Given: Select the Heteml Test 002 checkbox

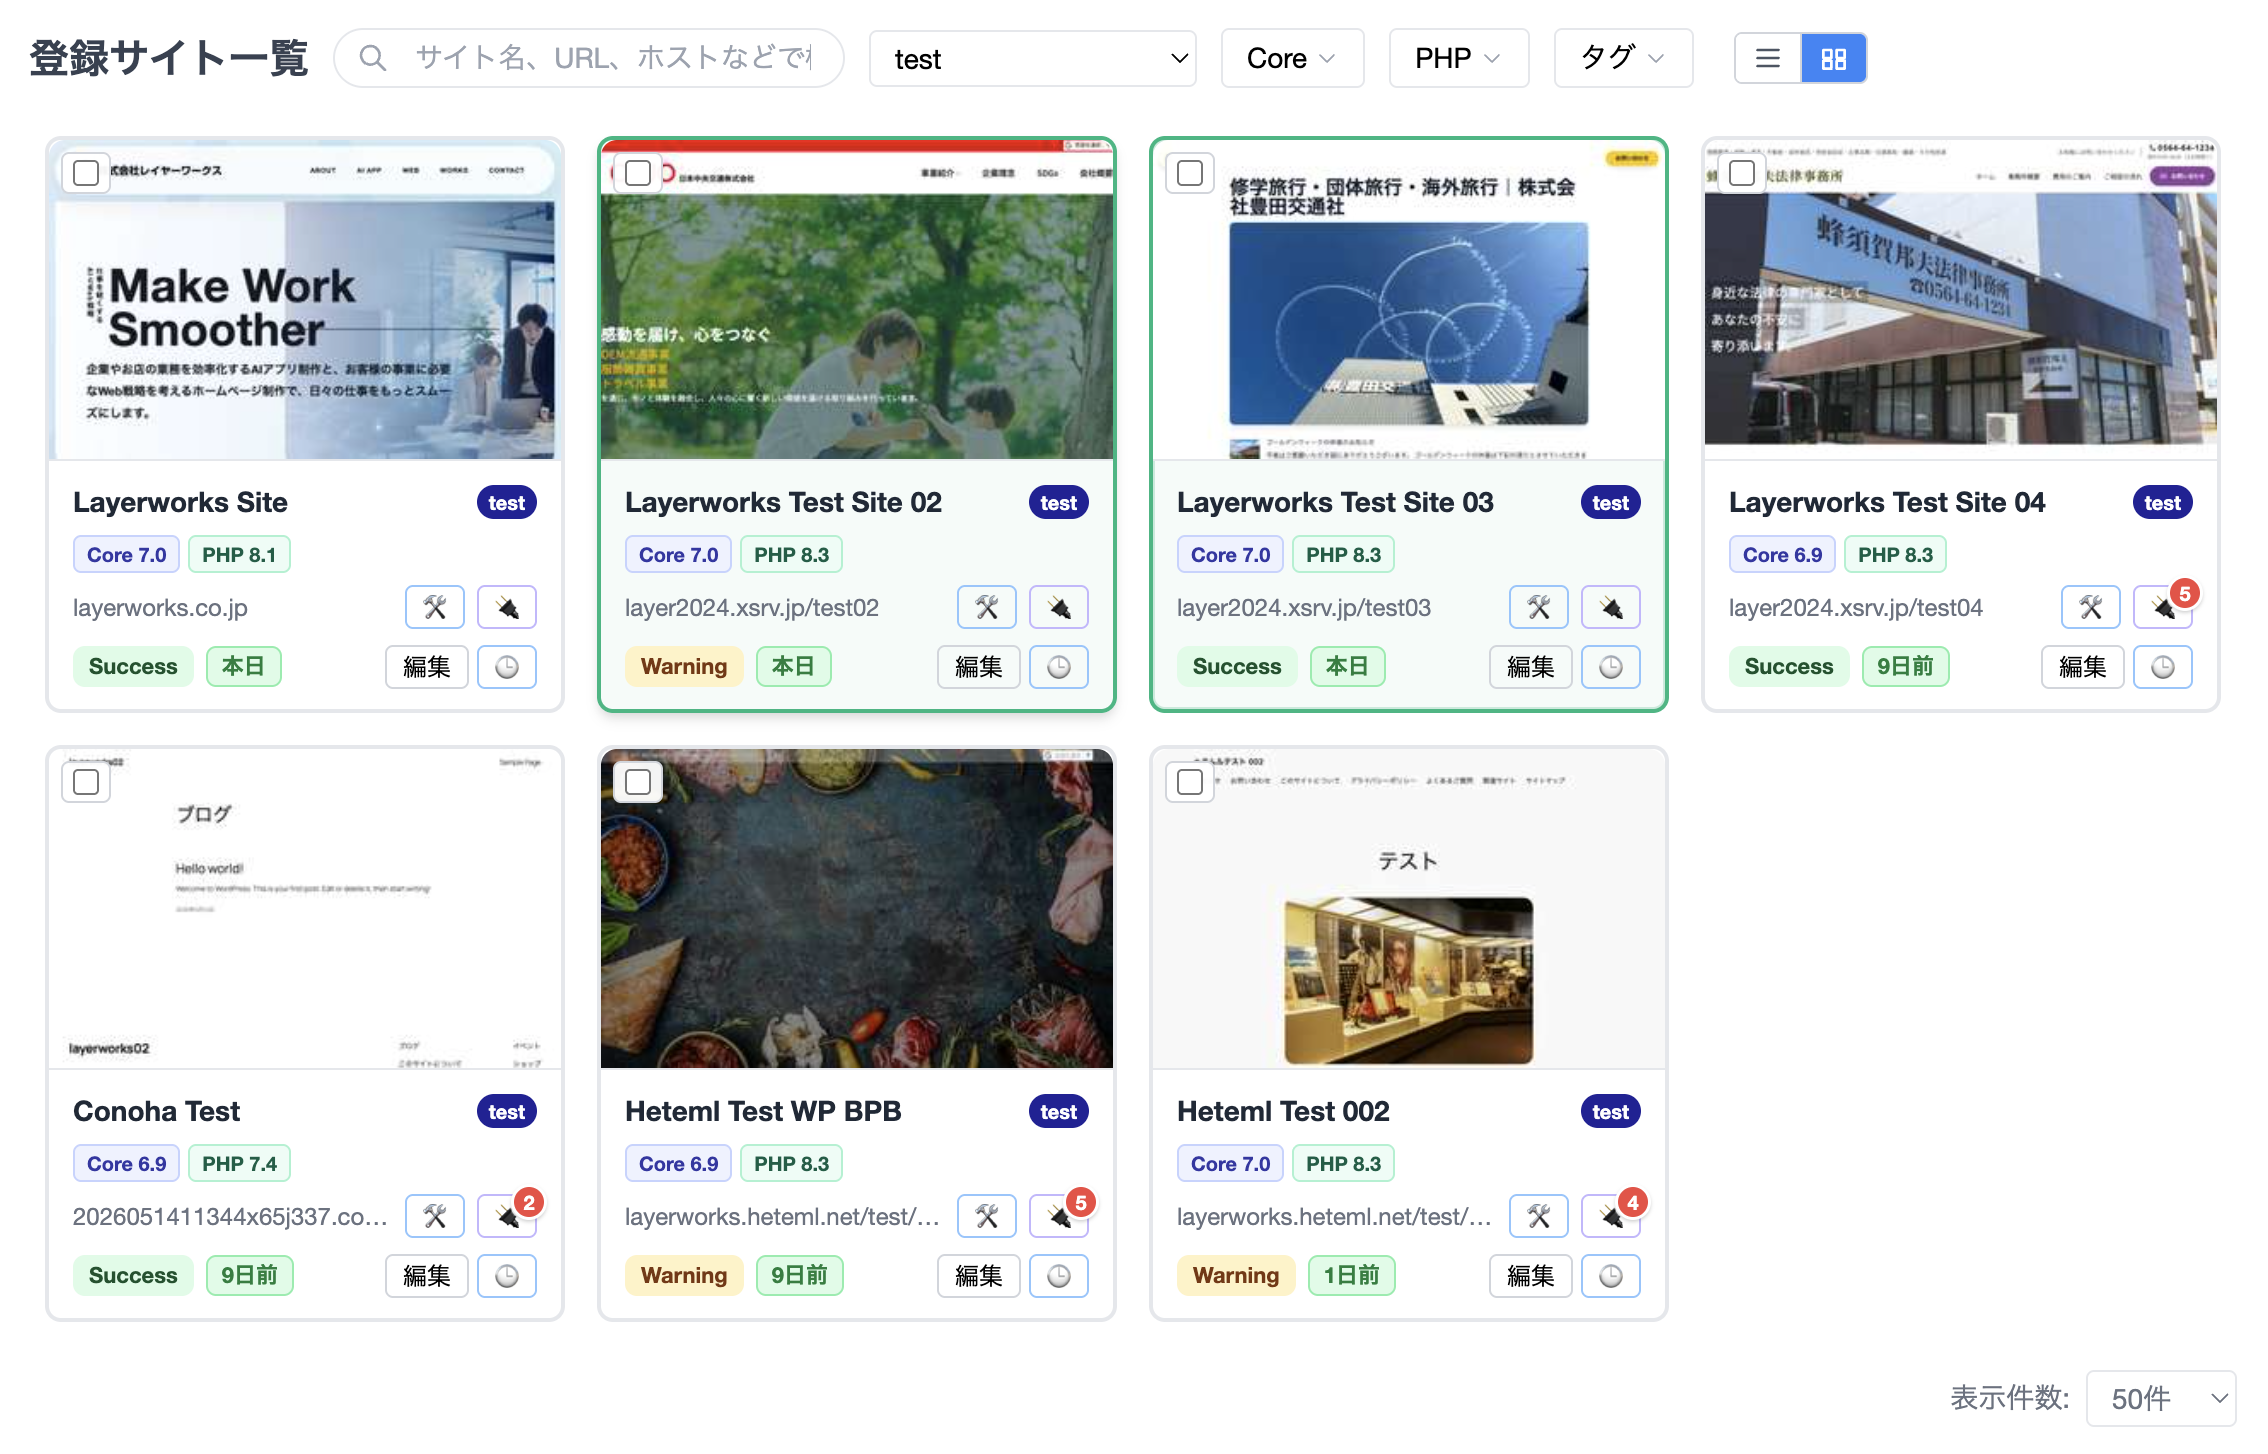Looking at the screenshot, I should click(x=1190, y=782).
